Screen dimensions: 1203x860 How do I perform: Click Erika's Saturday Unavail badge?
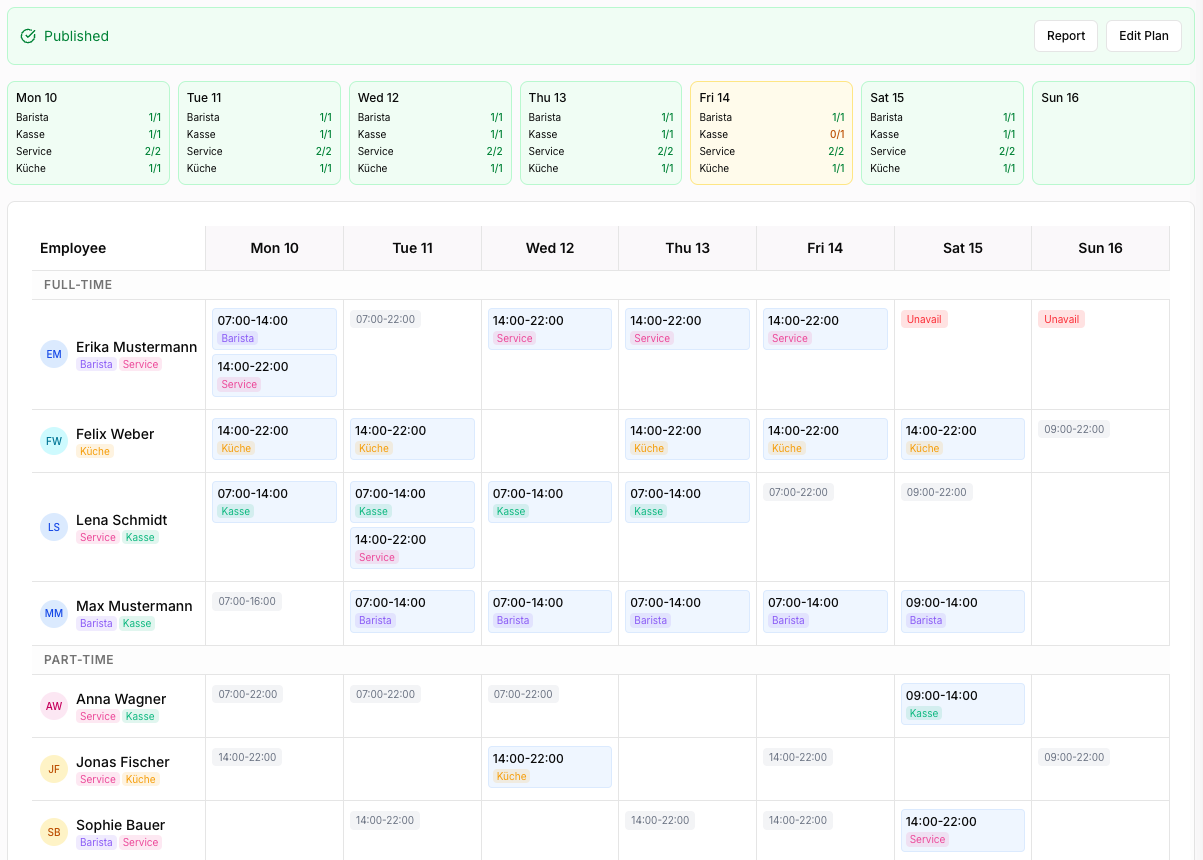(924, 319)
